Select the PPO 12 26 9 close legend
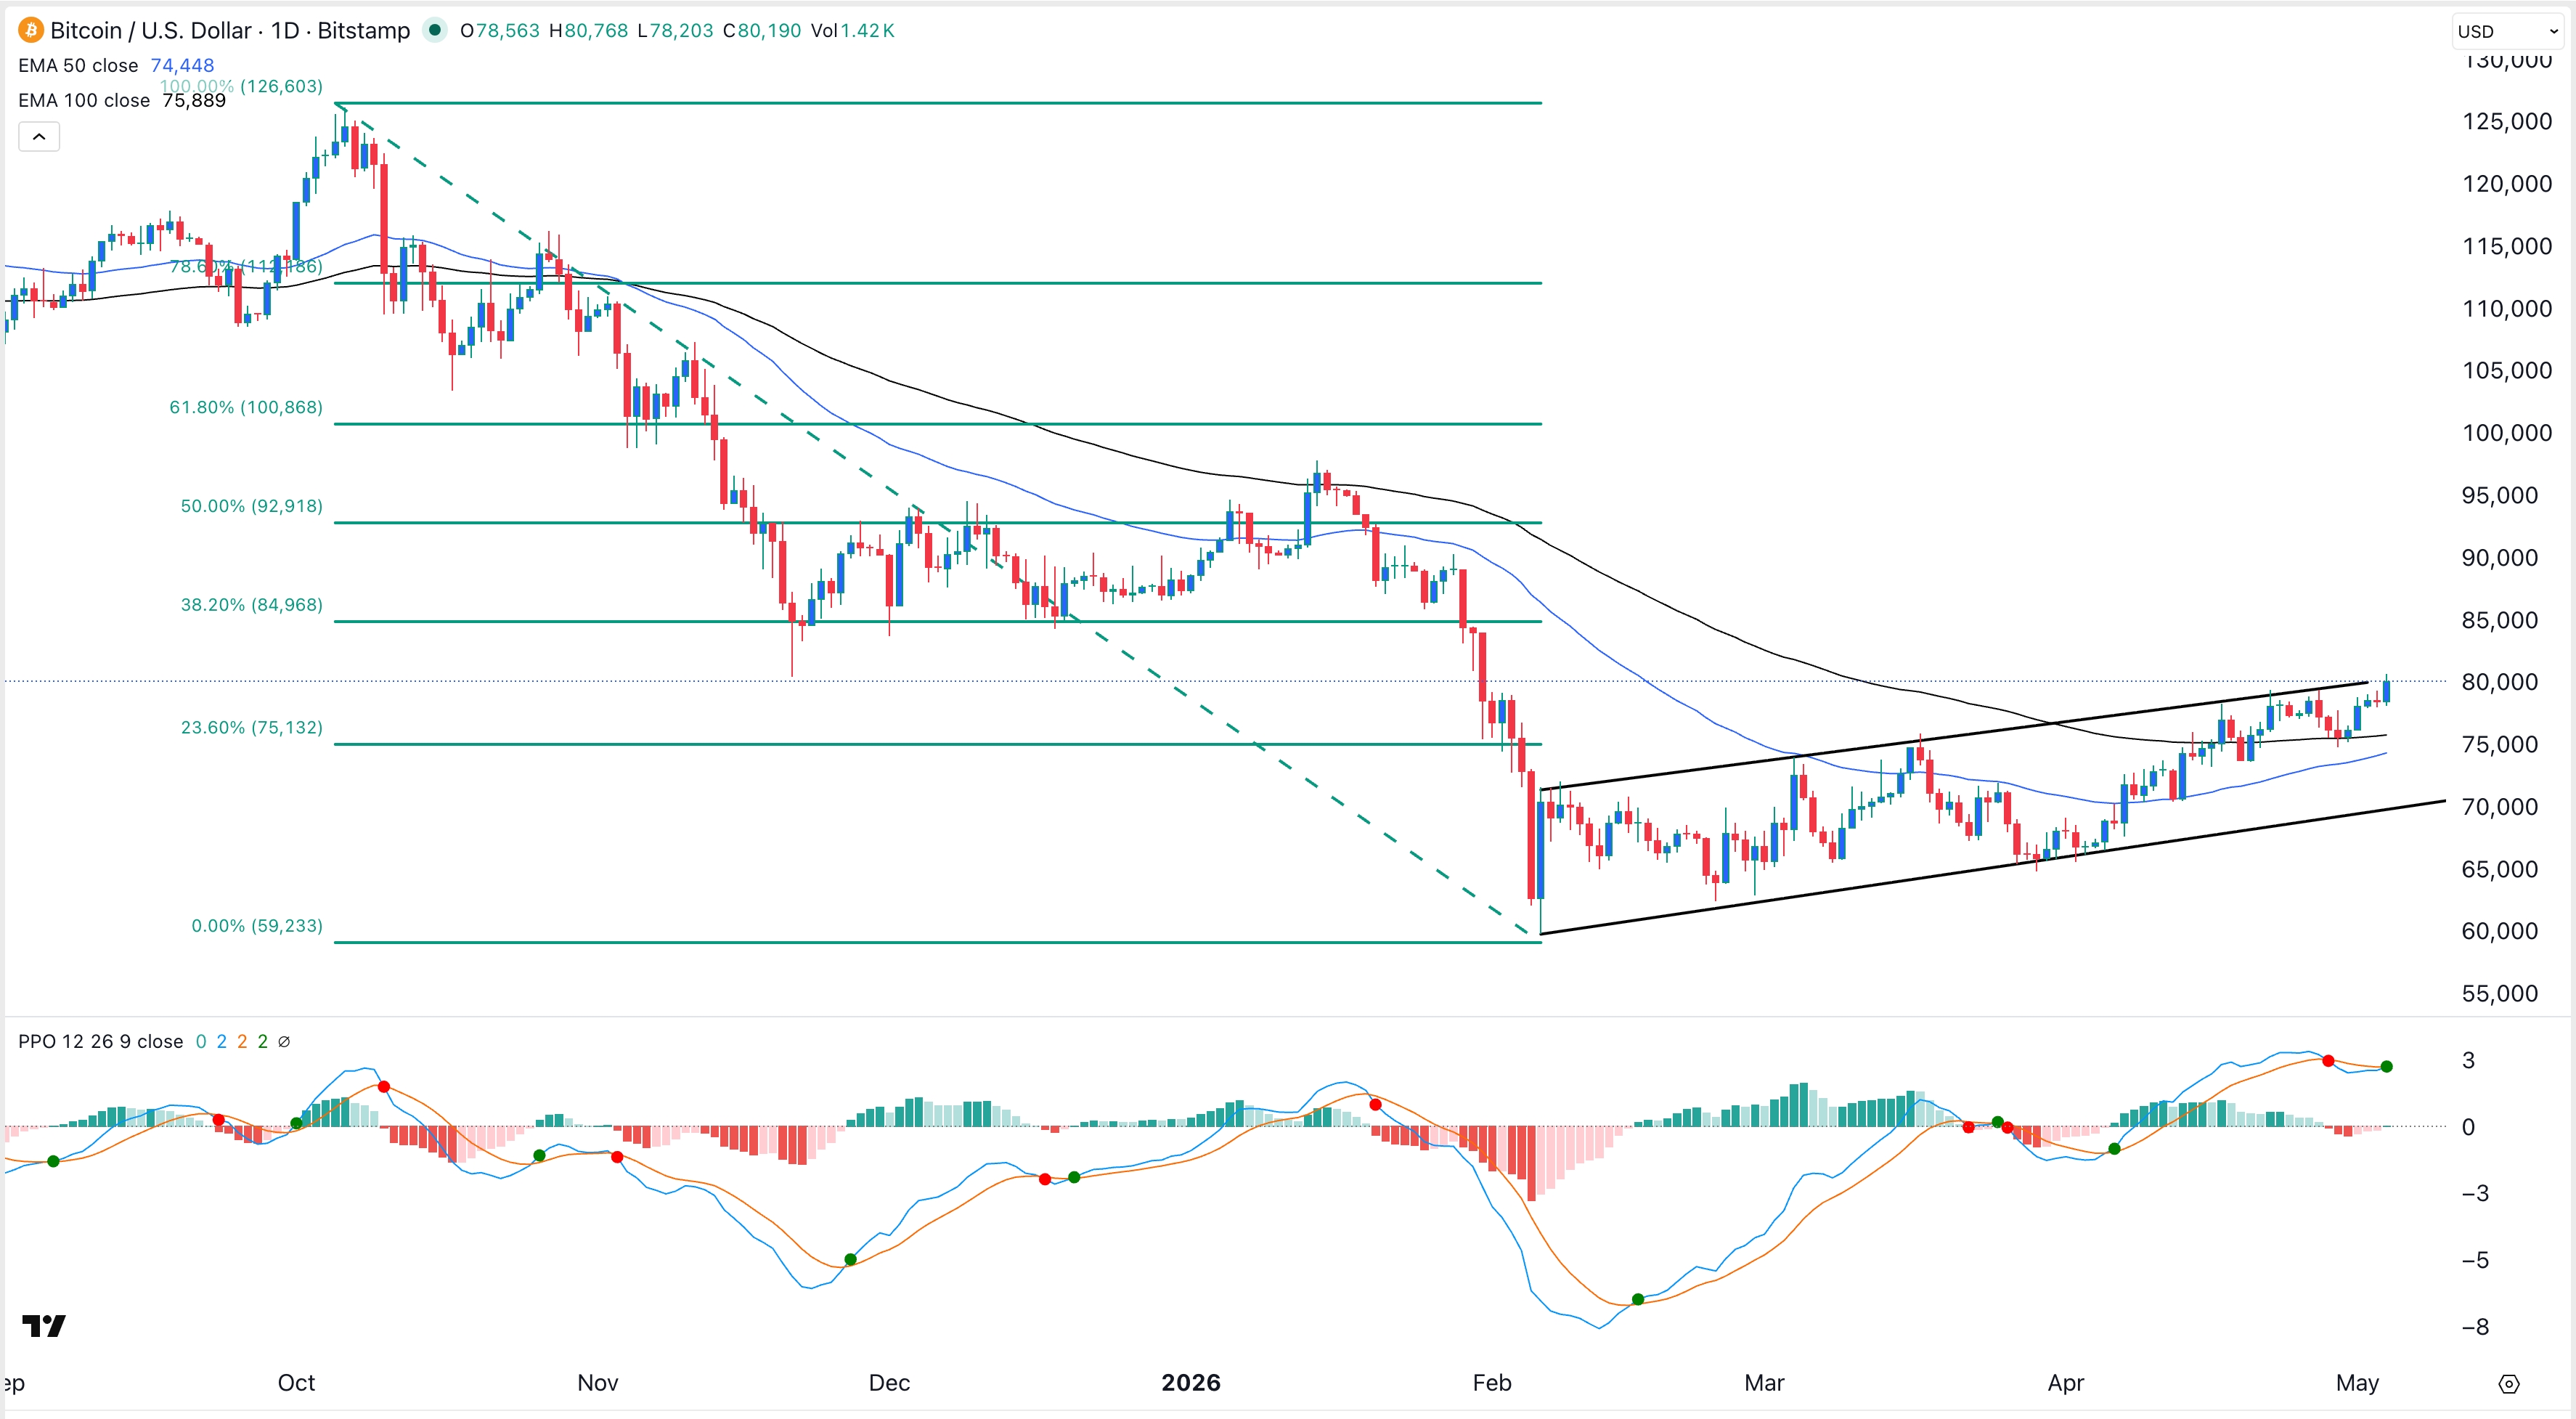 (x=101, y=1042)
